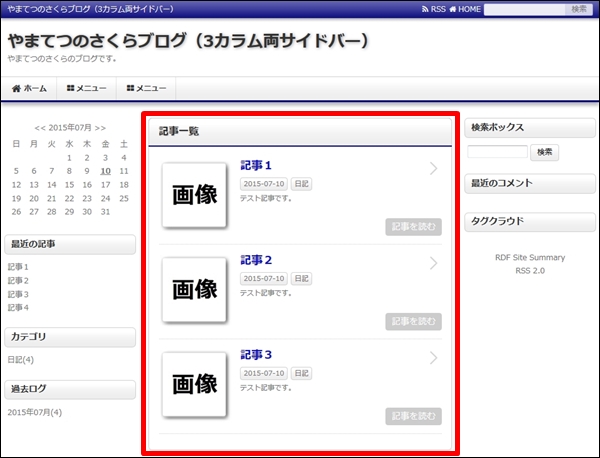Image resolution: width=600 pixels, height=458 pixels.
Task: Open 記事4 in recent articles sidebar
Action: click(18, 308)
